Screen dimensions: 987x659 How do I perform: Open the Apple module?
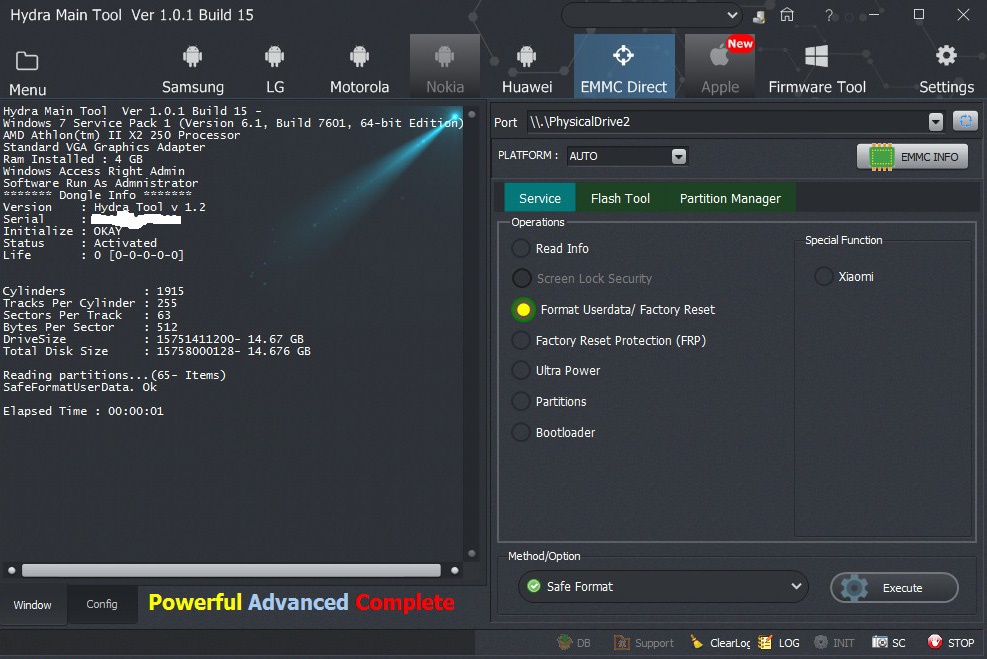pyautogui.click(x=720, y=66)
